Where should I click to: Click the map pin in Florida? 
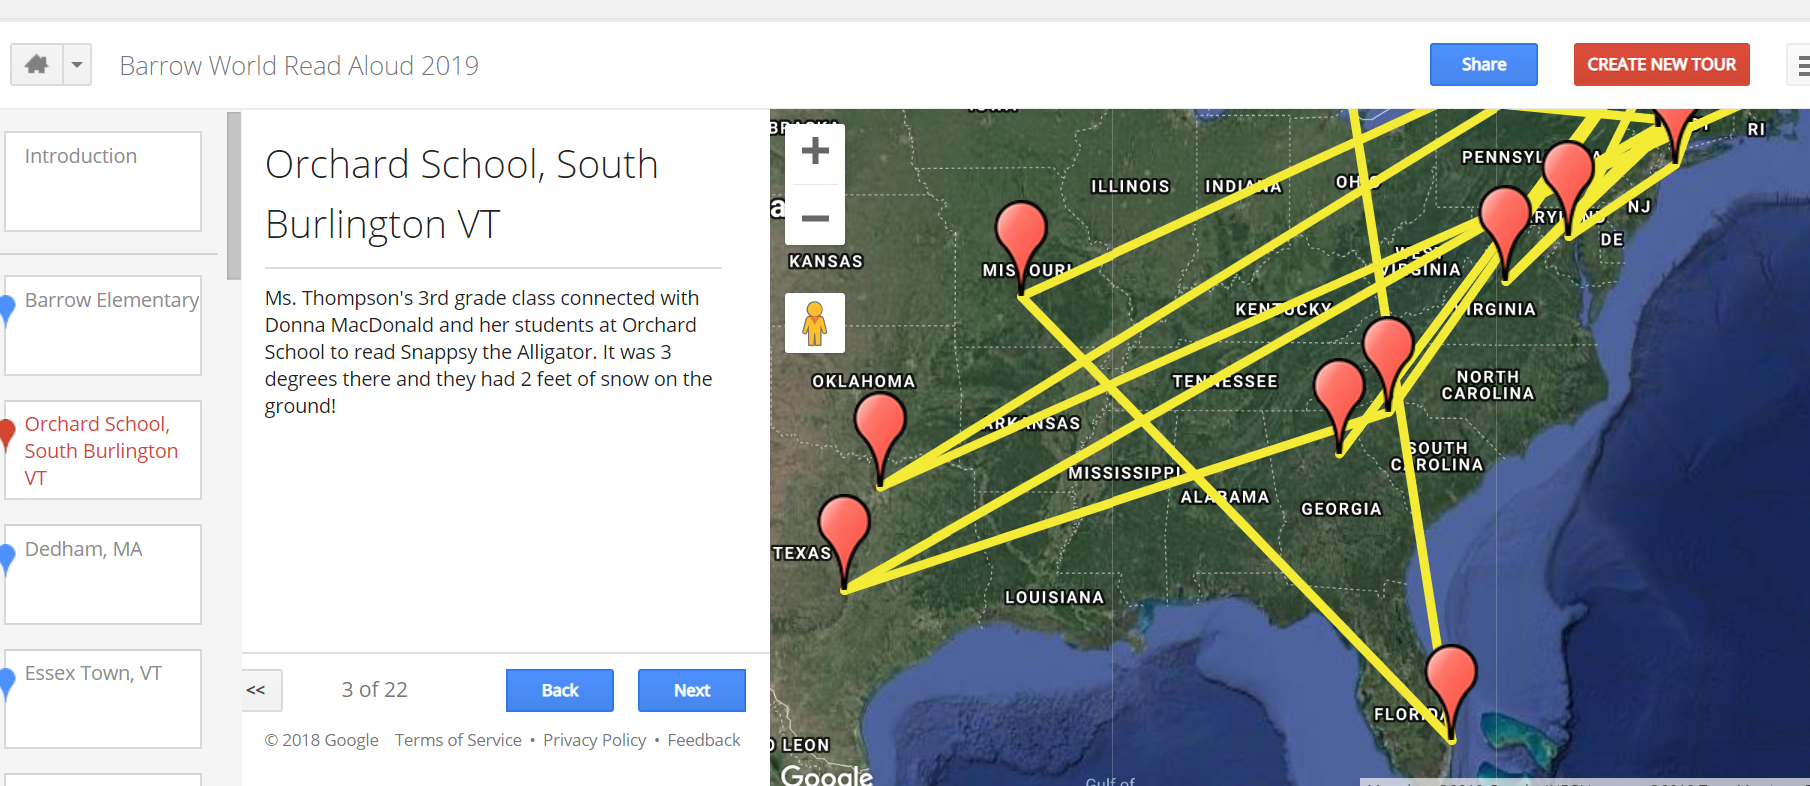pyautogui.click(x=1450, y=682)
